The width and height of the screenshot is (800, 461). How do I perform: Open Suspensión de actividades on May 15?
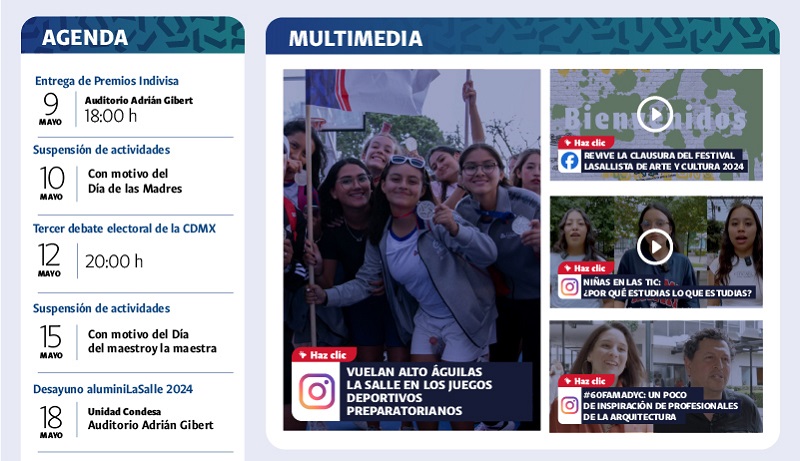click(101, 308)
